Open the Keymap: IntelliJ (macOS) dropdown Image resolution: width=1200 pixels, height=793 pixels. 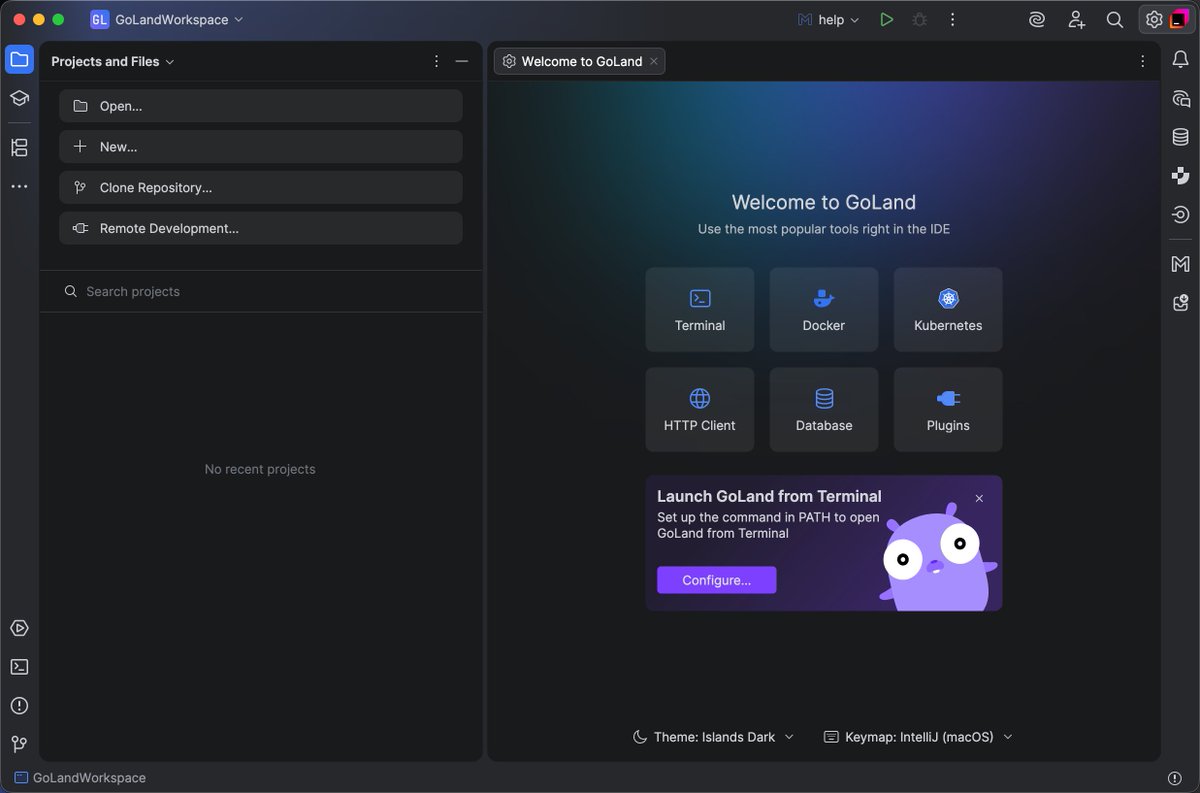(x=916, y=736)
